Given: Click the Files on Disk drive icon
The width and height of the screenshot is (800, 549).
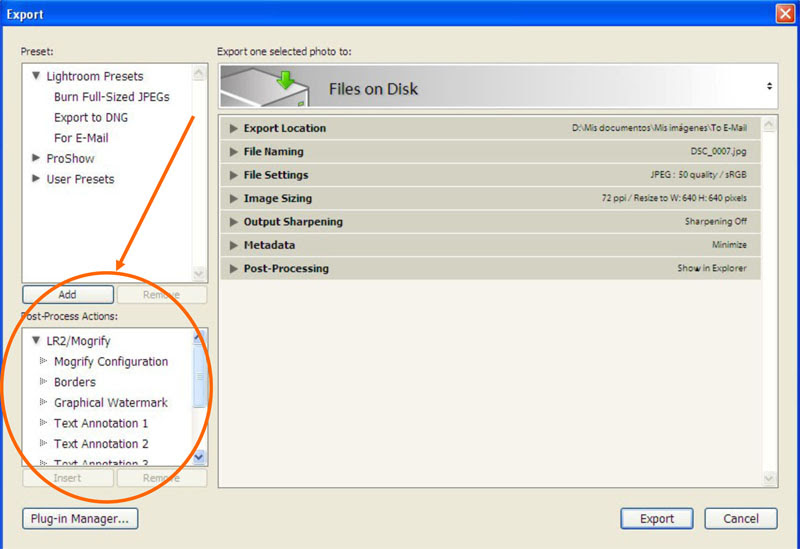Looking at the screenshot, I should (265, 88).
